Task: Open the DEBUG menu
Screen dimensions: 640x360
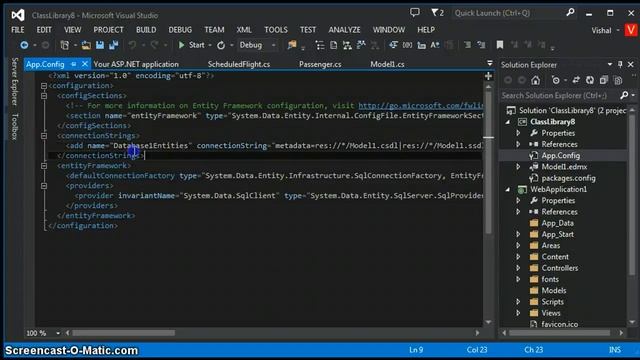Action: [180, 30]
